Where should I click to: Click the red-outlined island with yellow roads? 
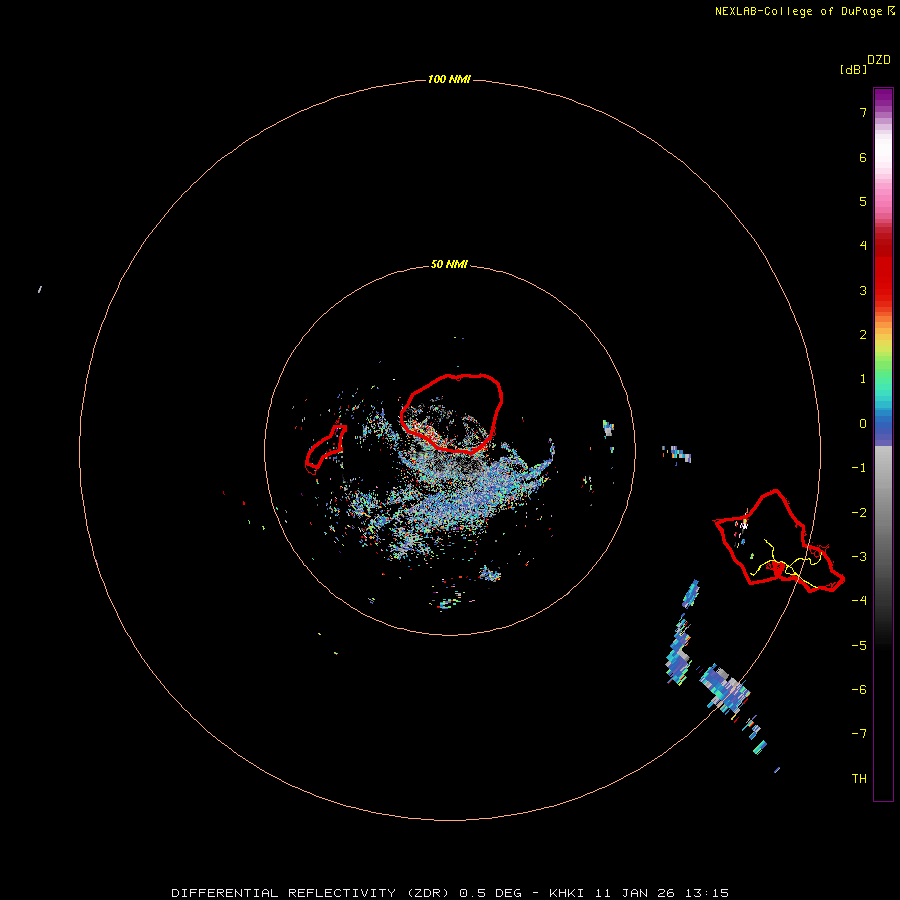[x=779, y=540]
